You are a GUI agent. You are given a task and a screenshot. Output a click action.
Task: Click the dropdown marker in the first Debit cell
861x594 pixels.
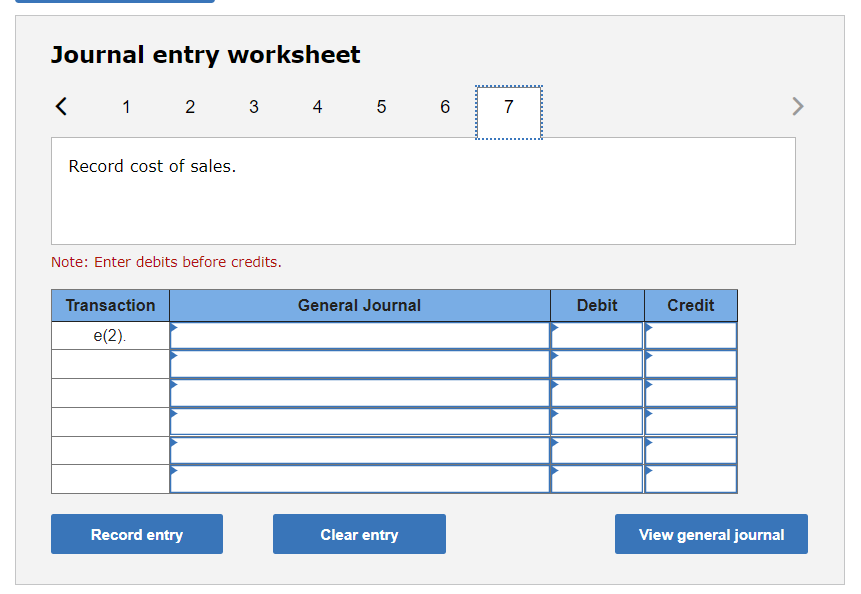pyautogui.click(x=554, y=331)
